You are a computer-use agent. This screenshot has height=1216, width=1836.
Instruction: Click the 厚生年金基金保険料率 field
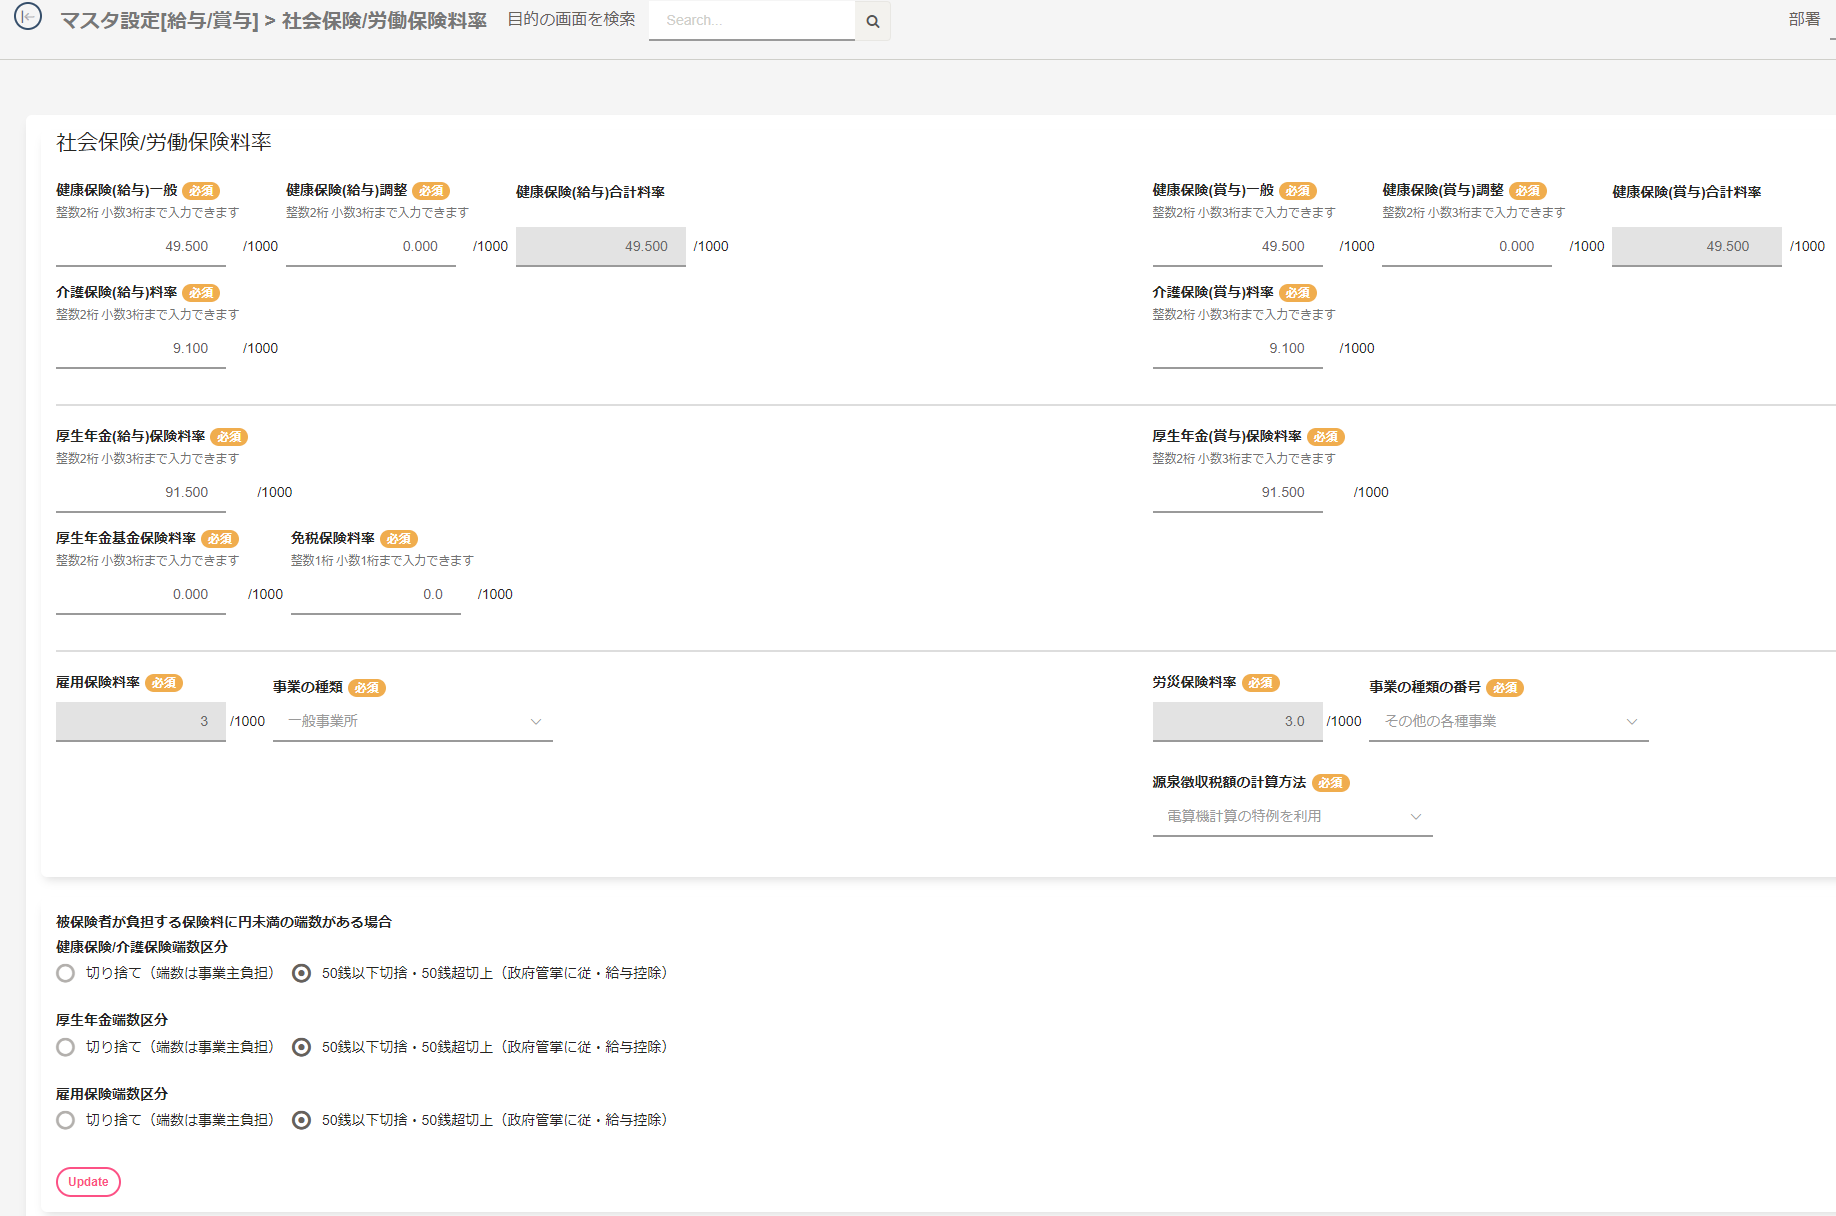(x=141, y=594)
